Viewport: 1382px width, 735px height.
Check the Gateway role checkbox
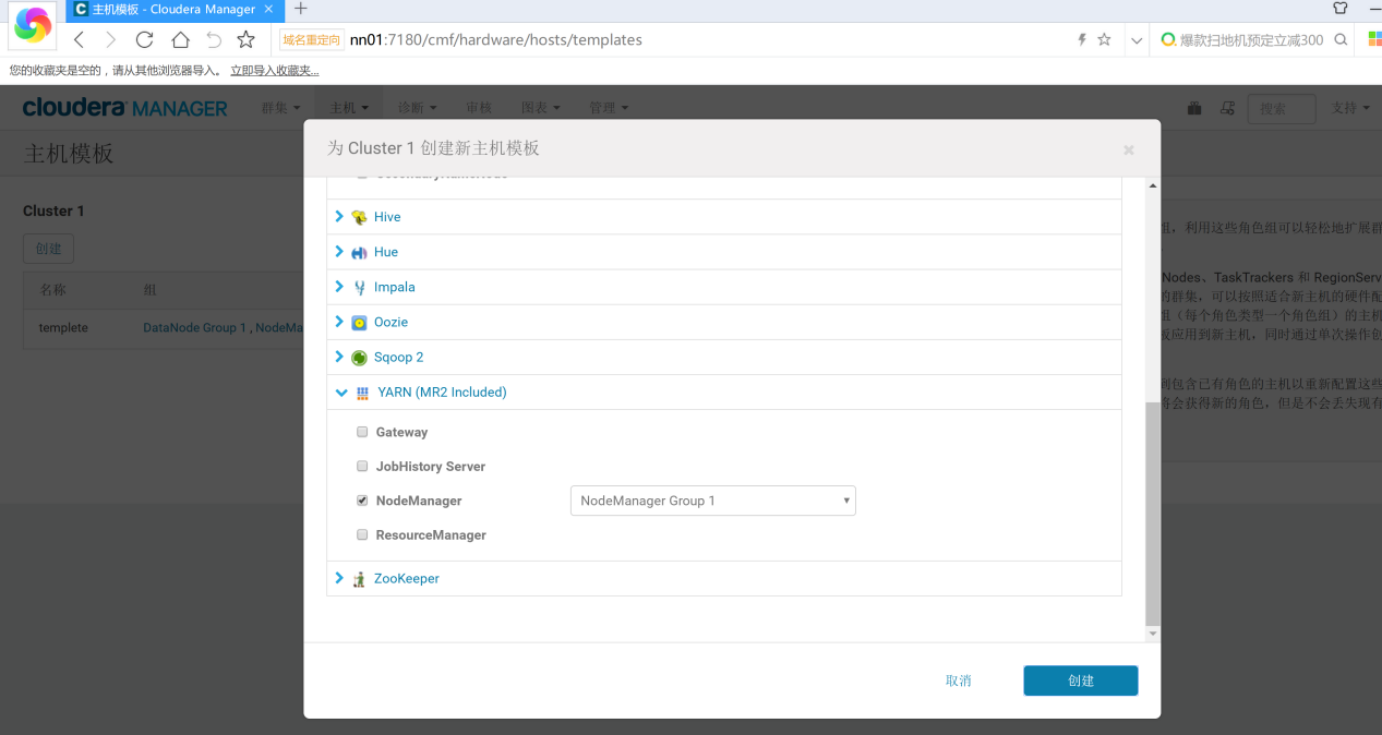pyautogui.click(x=362, y=432)
